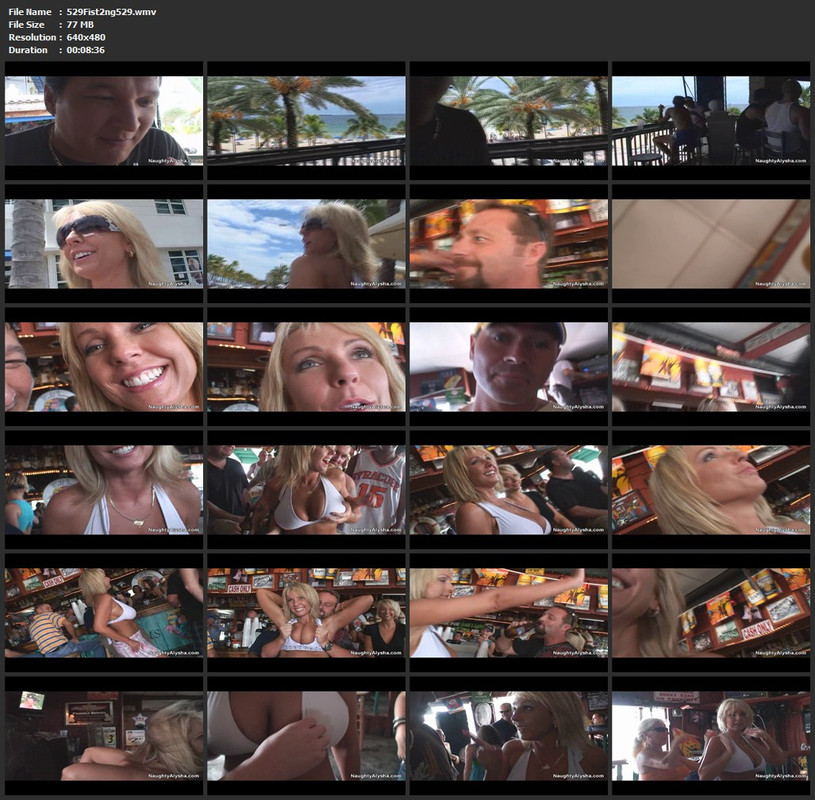Viewport: 815px width, 800px height.
Task: Open thumbnail of blonde woman with bangs close-up
Action: (306, 367)
